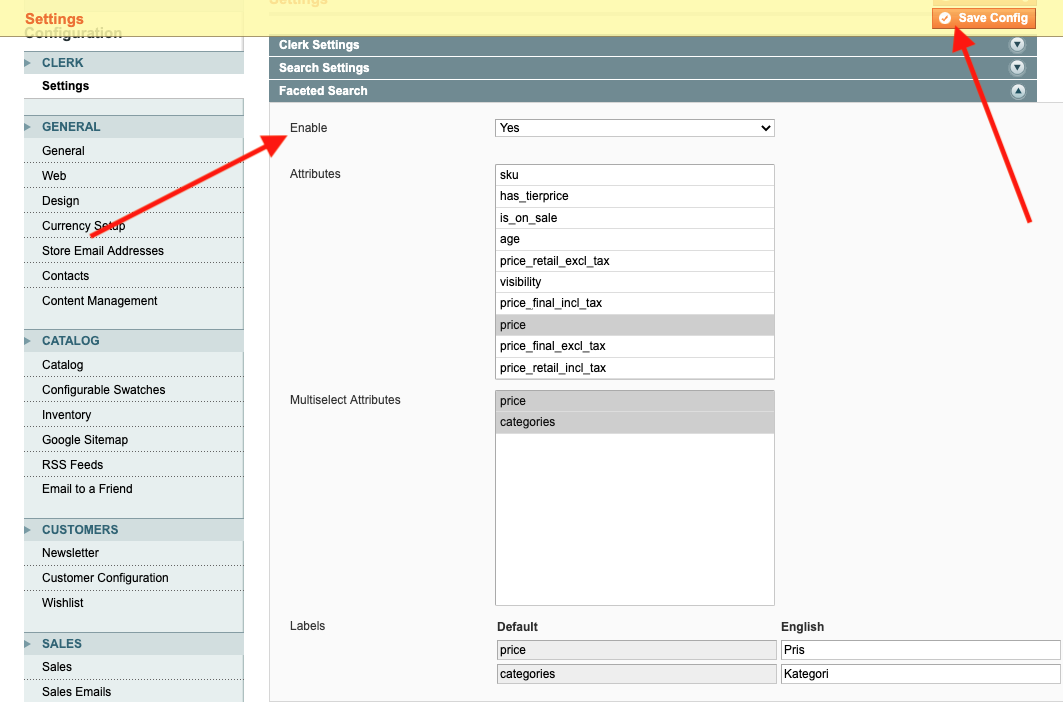Open the Enable dropdown set to Yes

pyautogui.click(x=634, y=128)
